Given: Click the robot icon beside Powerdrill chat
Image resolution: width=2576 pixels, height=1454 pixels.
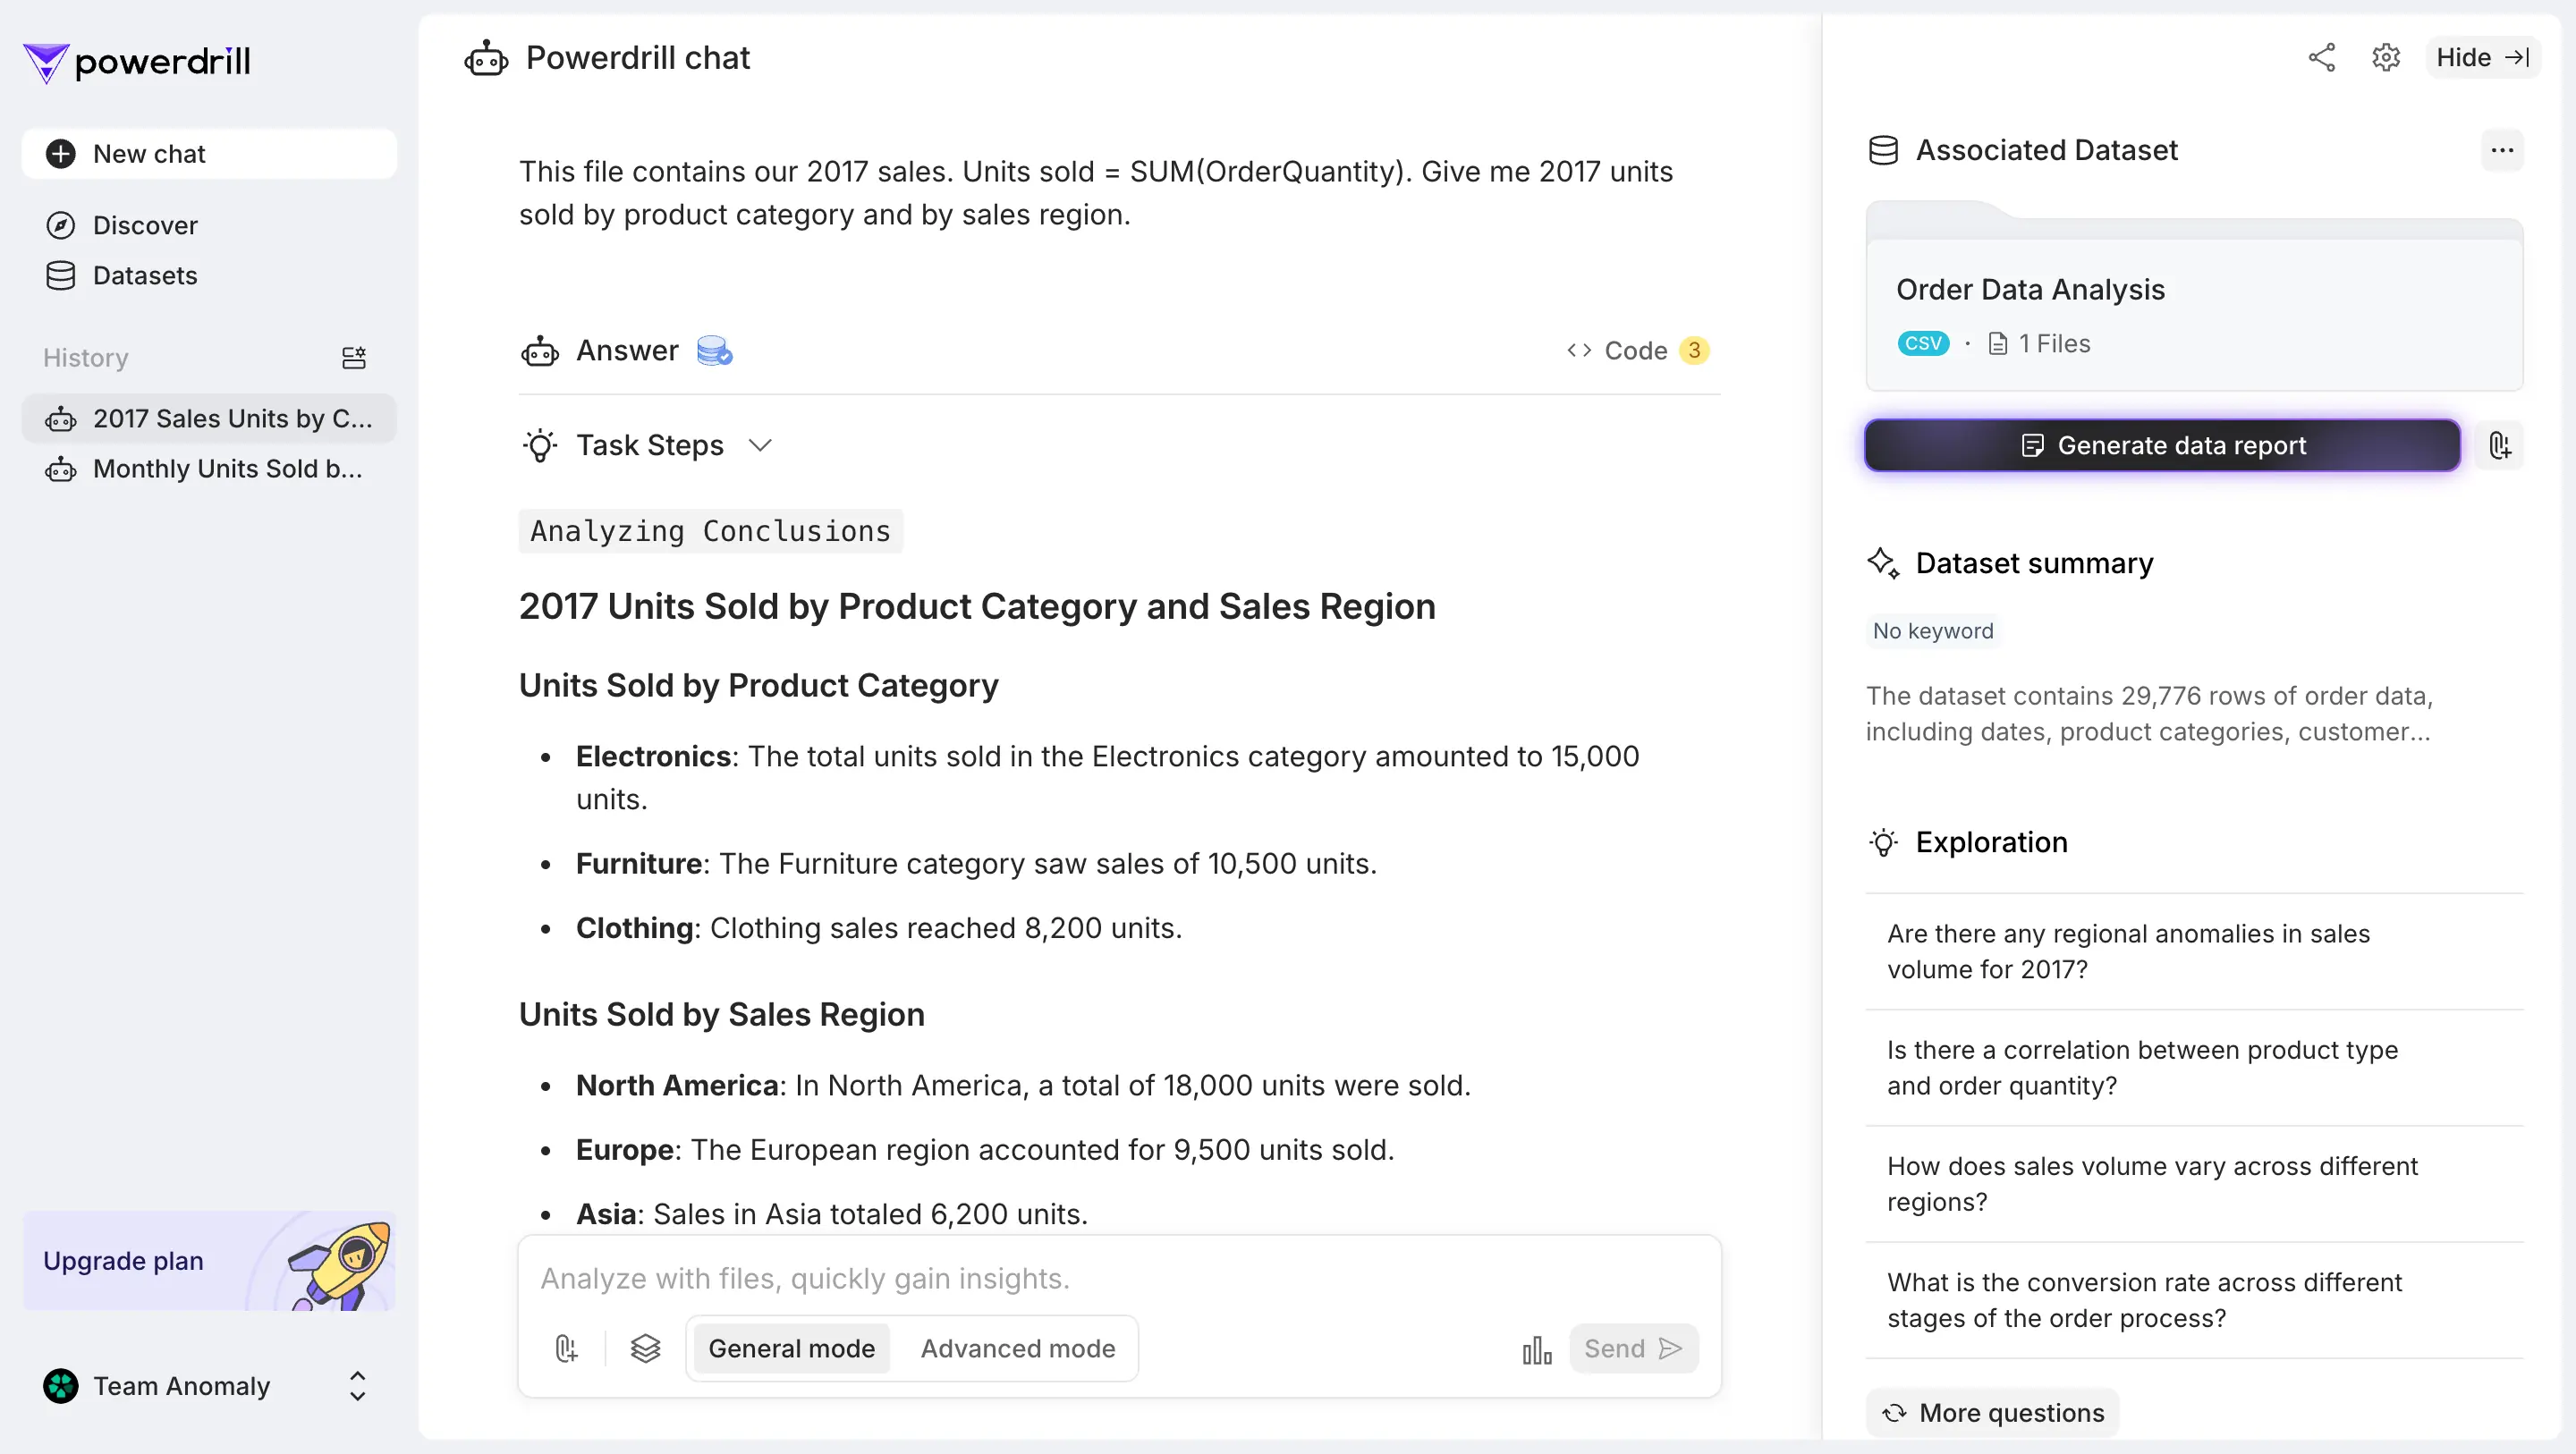Looking at the screenshot, I should [486, 59].
